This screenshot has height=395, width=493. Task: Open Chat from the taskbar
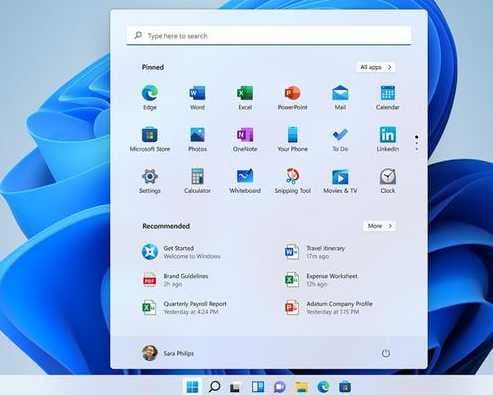pos(279,387)
